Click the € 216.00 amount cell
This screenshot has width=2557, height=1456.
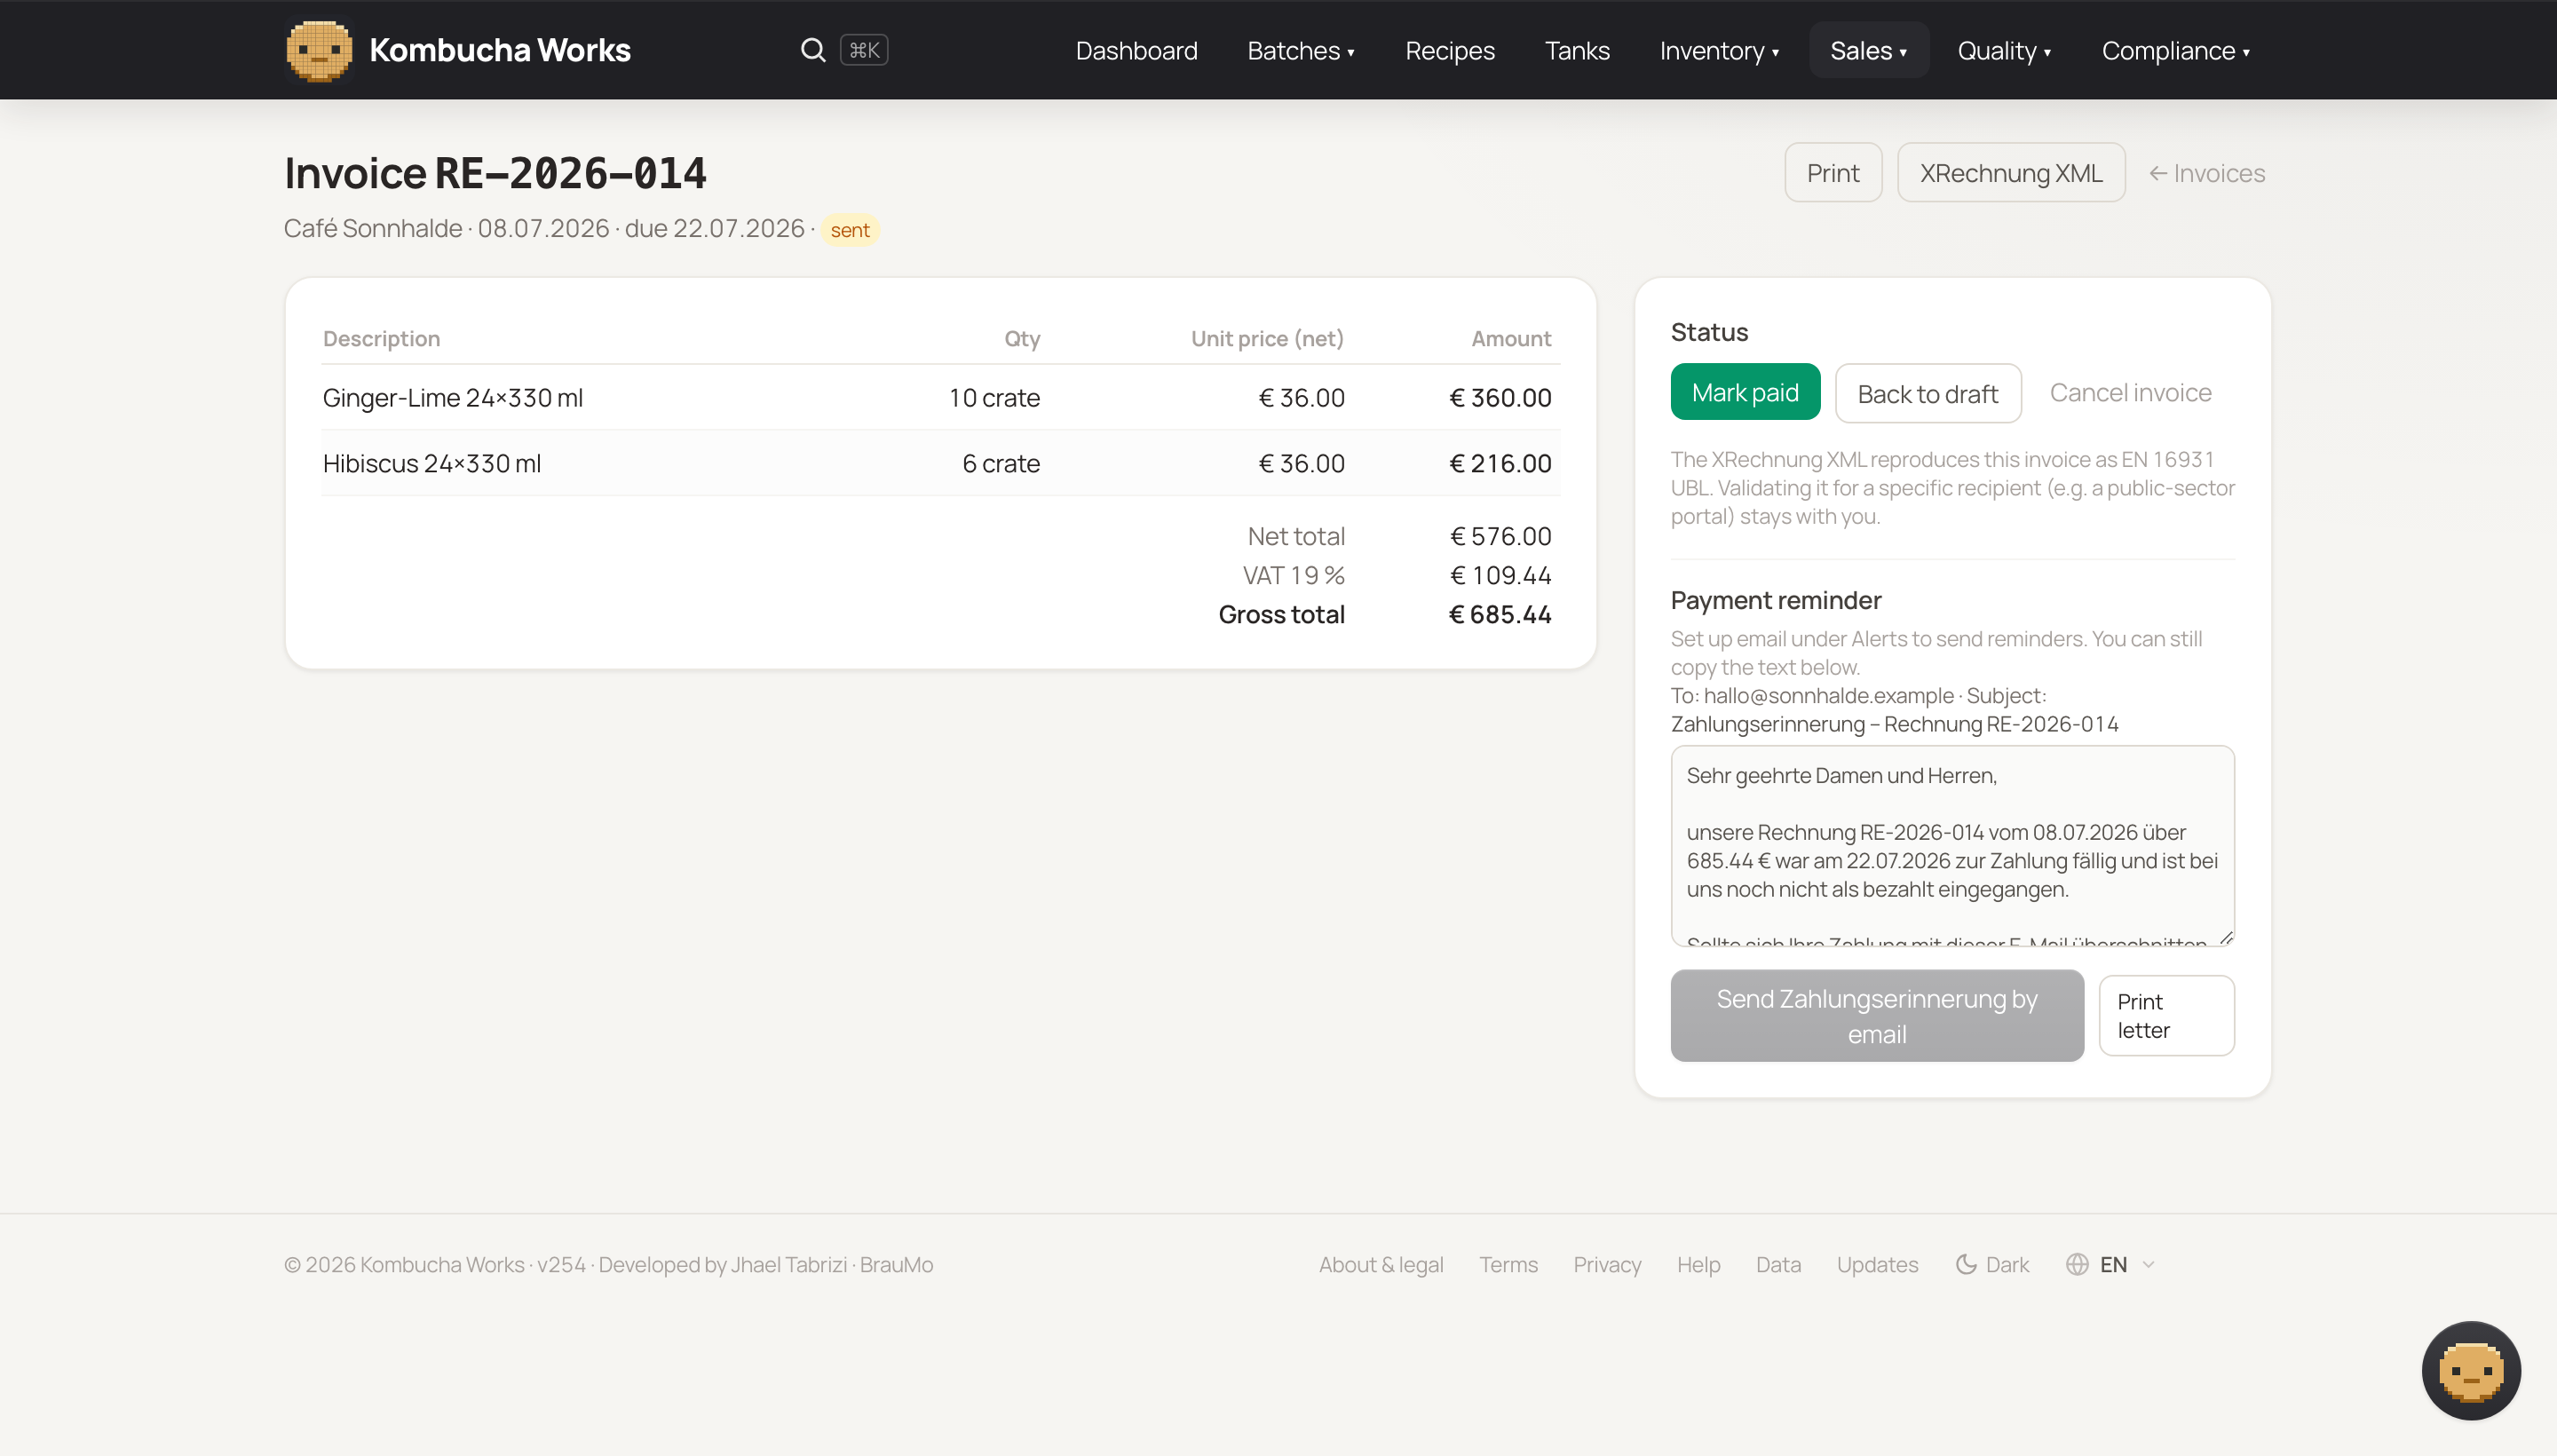click(1500, 463)
